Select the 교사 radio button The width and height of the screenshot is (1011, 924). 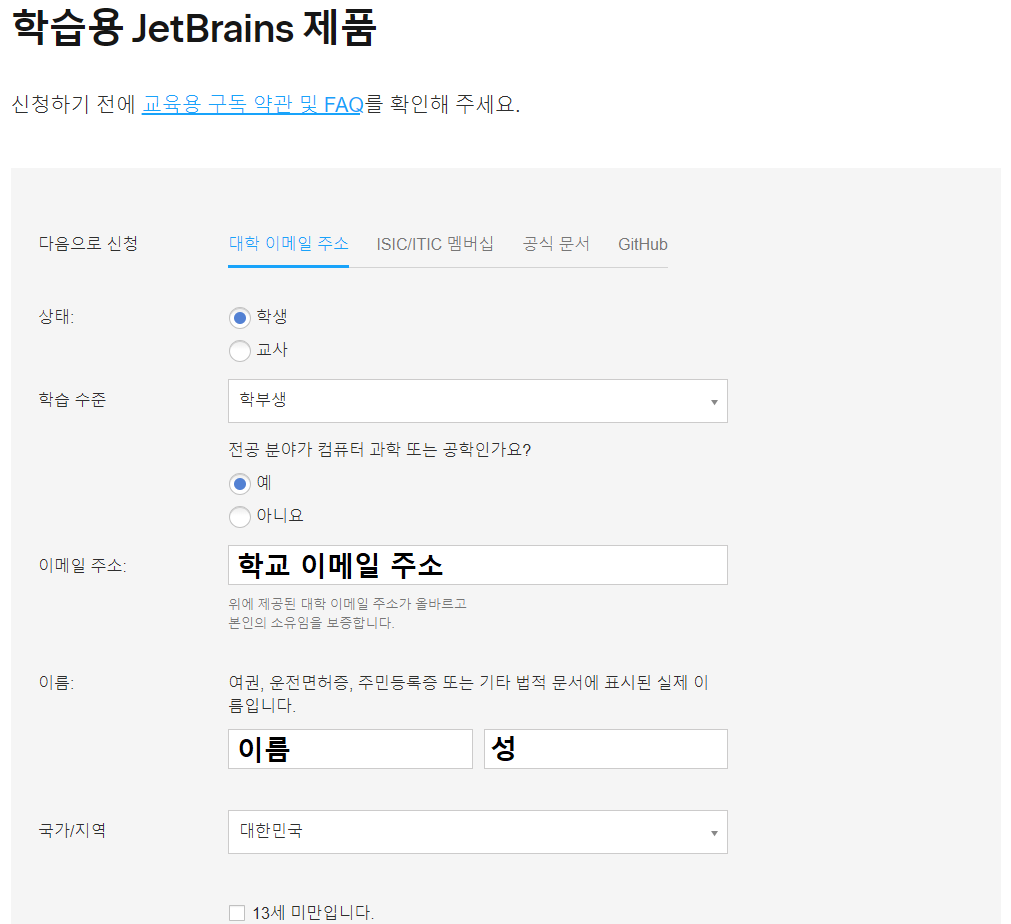tap(240, 351)
